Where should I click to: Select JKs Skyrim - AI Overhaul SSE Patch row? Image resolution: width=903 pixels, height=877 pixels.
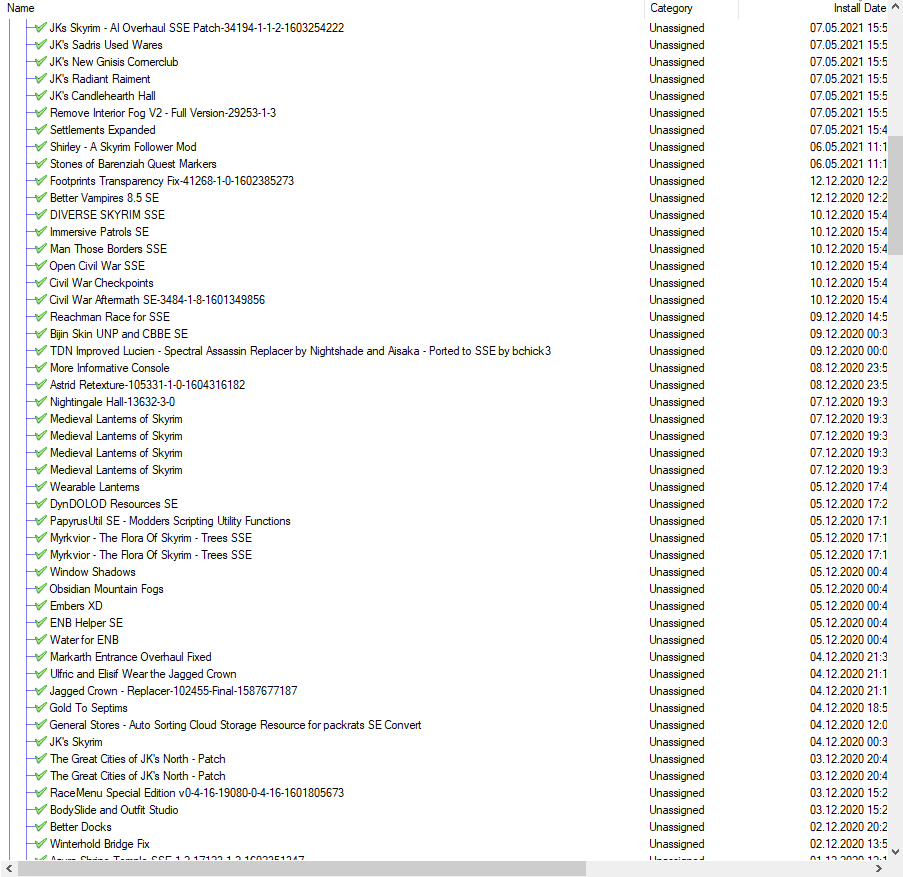pyautogui.click(x=196, y=28)
